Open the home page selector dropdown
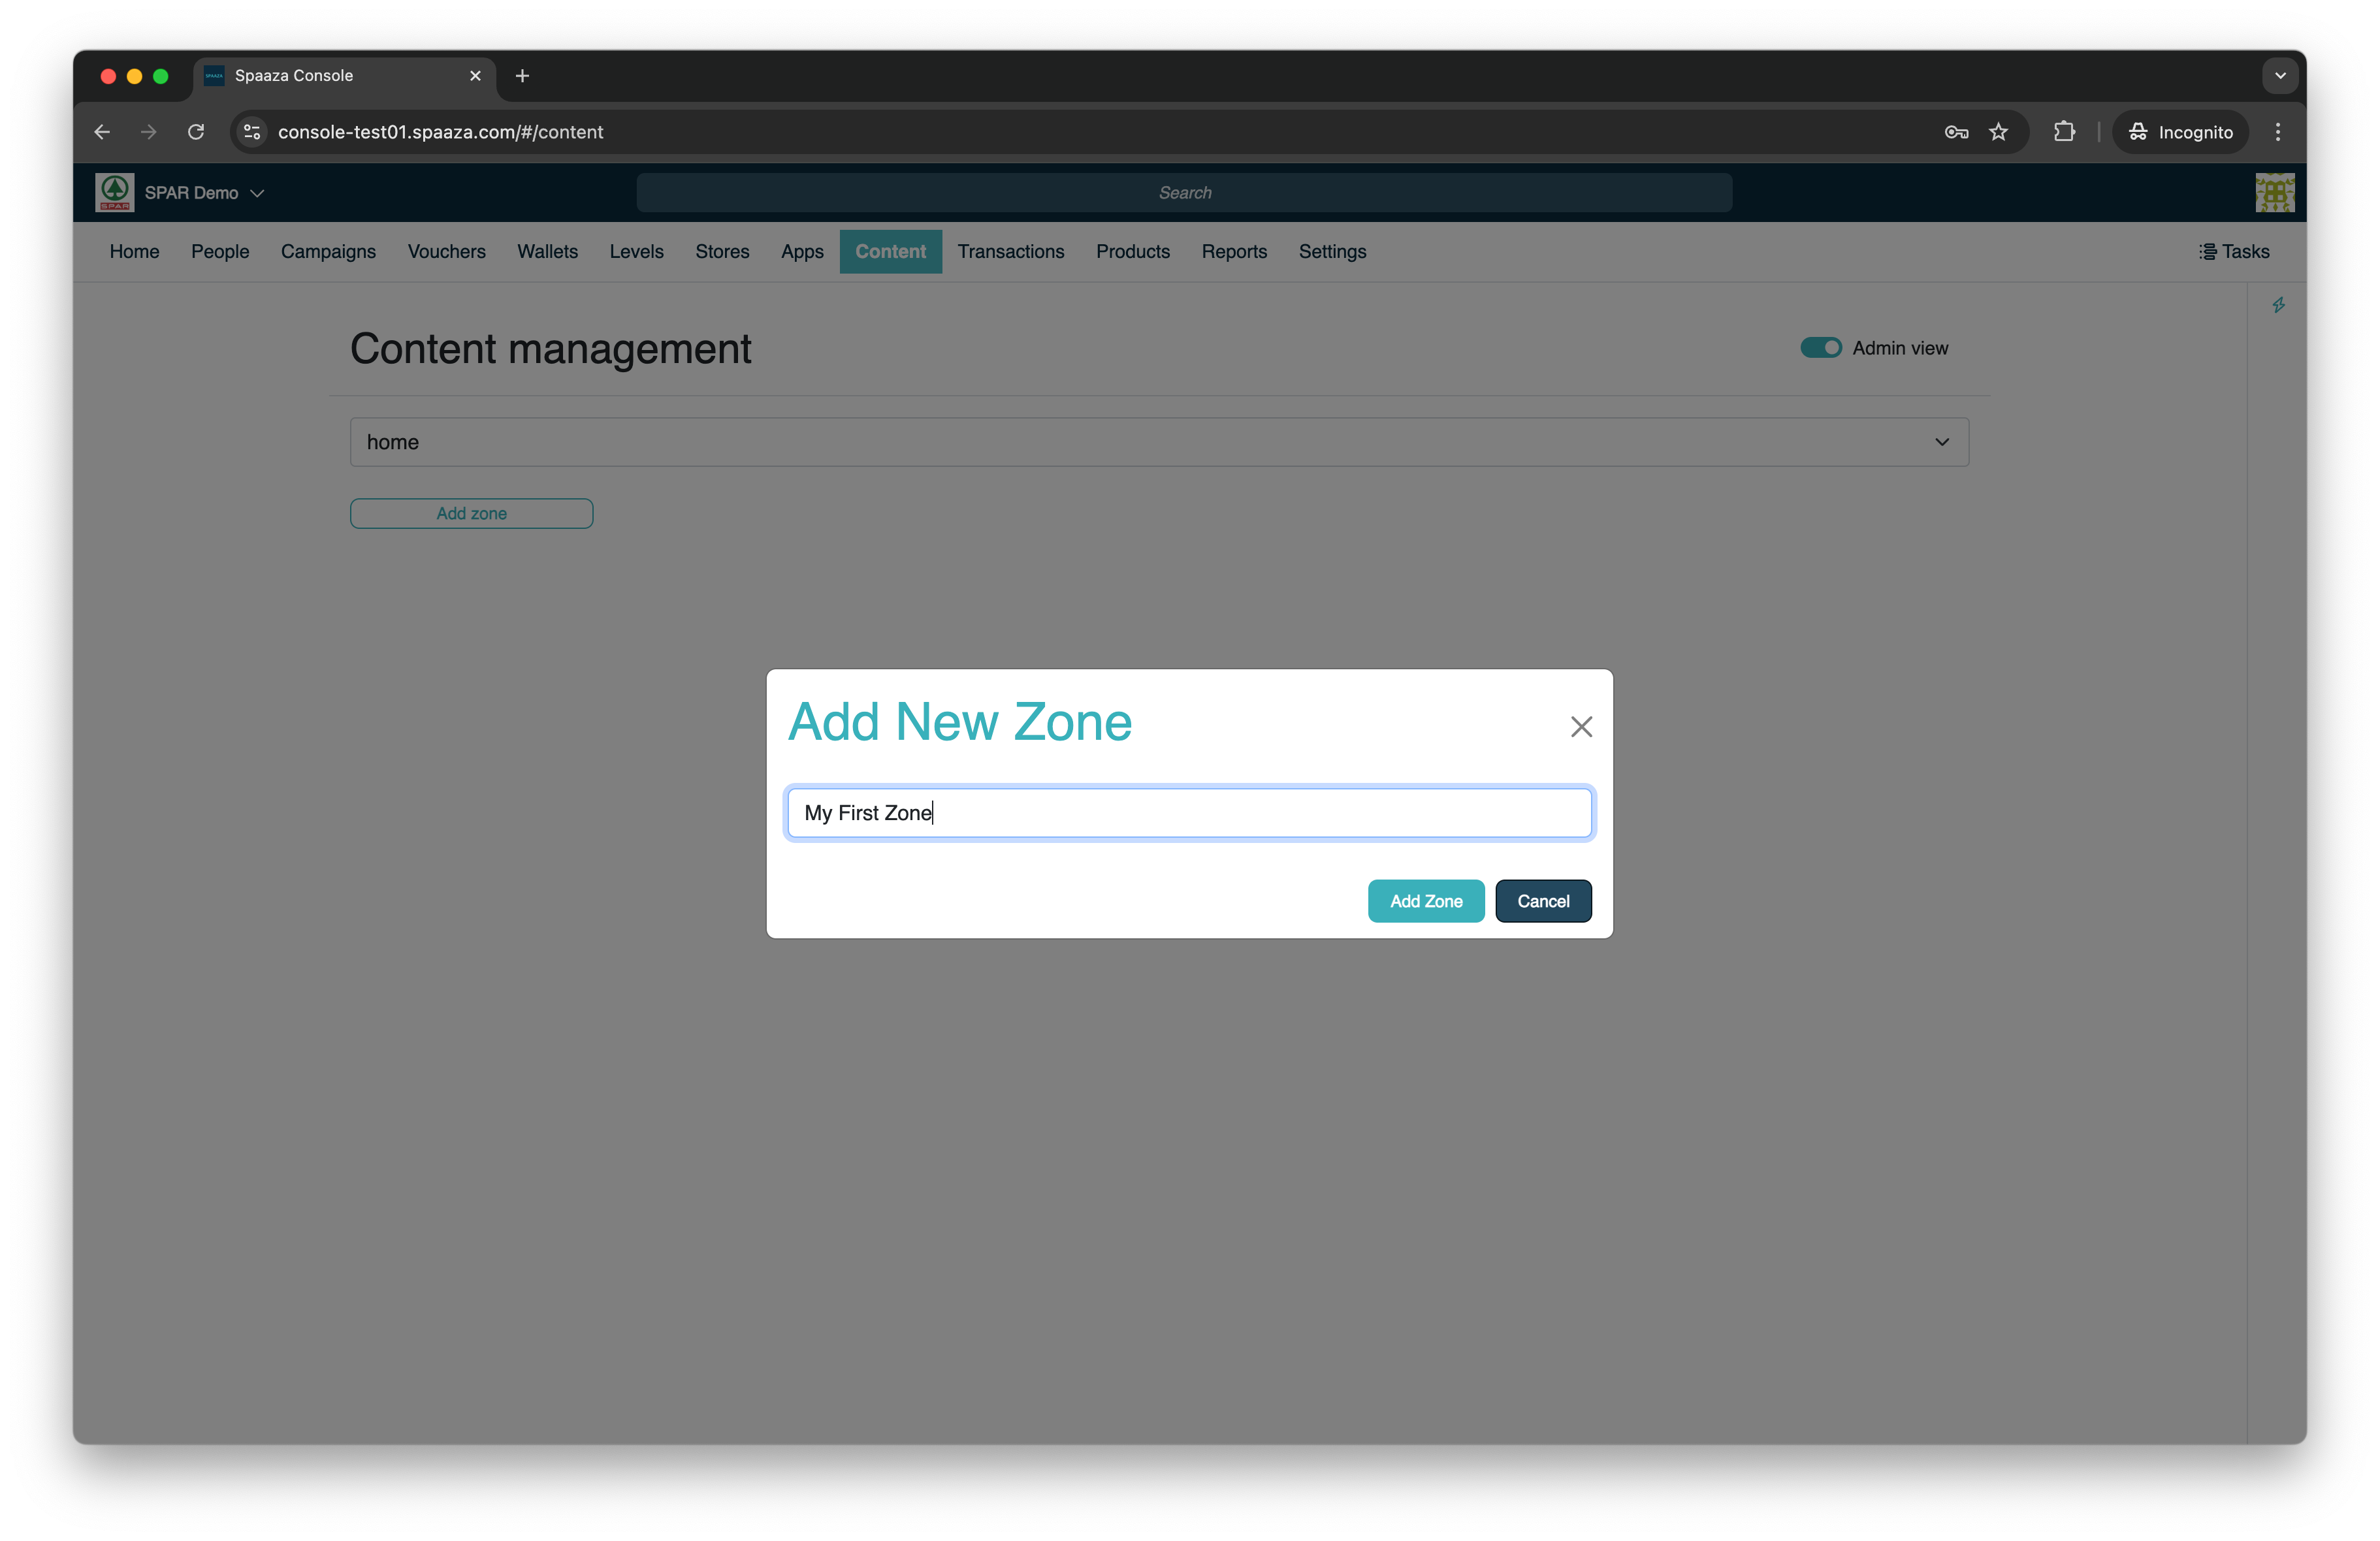Image resolution: width=2380 pixels, height=1541 pixels. [x=1159, y=442]
